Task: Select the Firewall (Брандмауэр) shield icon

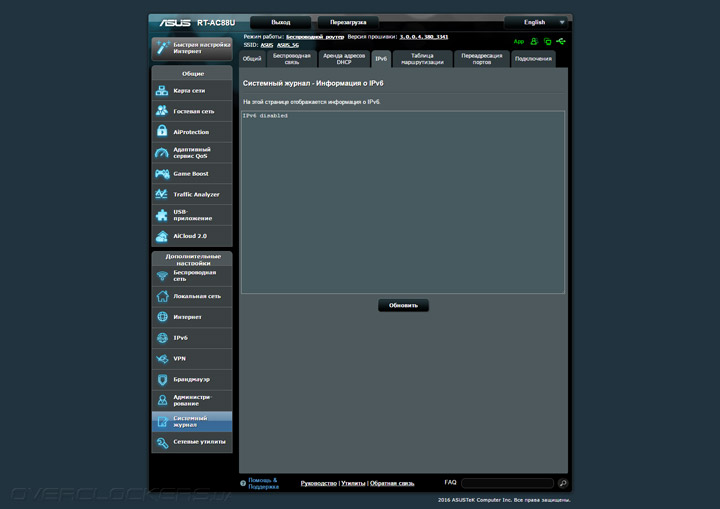Action: click(x=162, y=379)
